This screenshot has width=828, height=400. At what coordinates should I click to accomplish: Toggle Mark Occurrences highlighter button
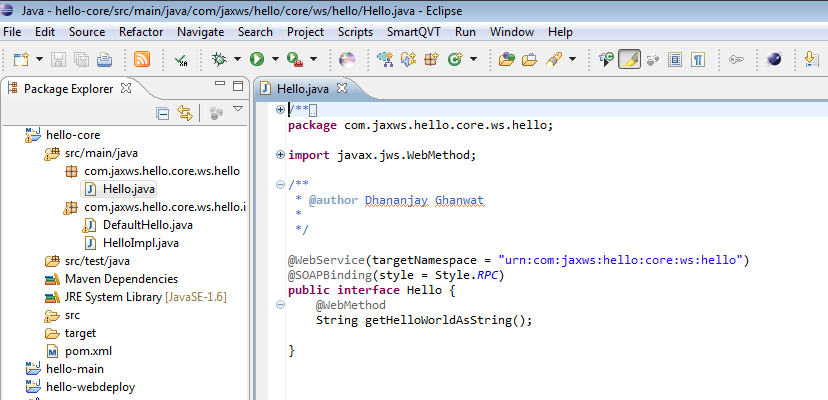coord(629,60)
